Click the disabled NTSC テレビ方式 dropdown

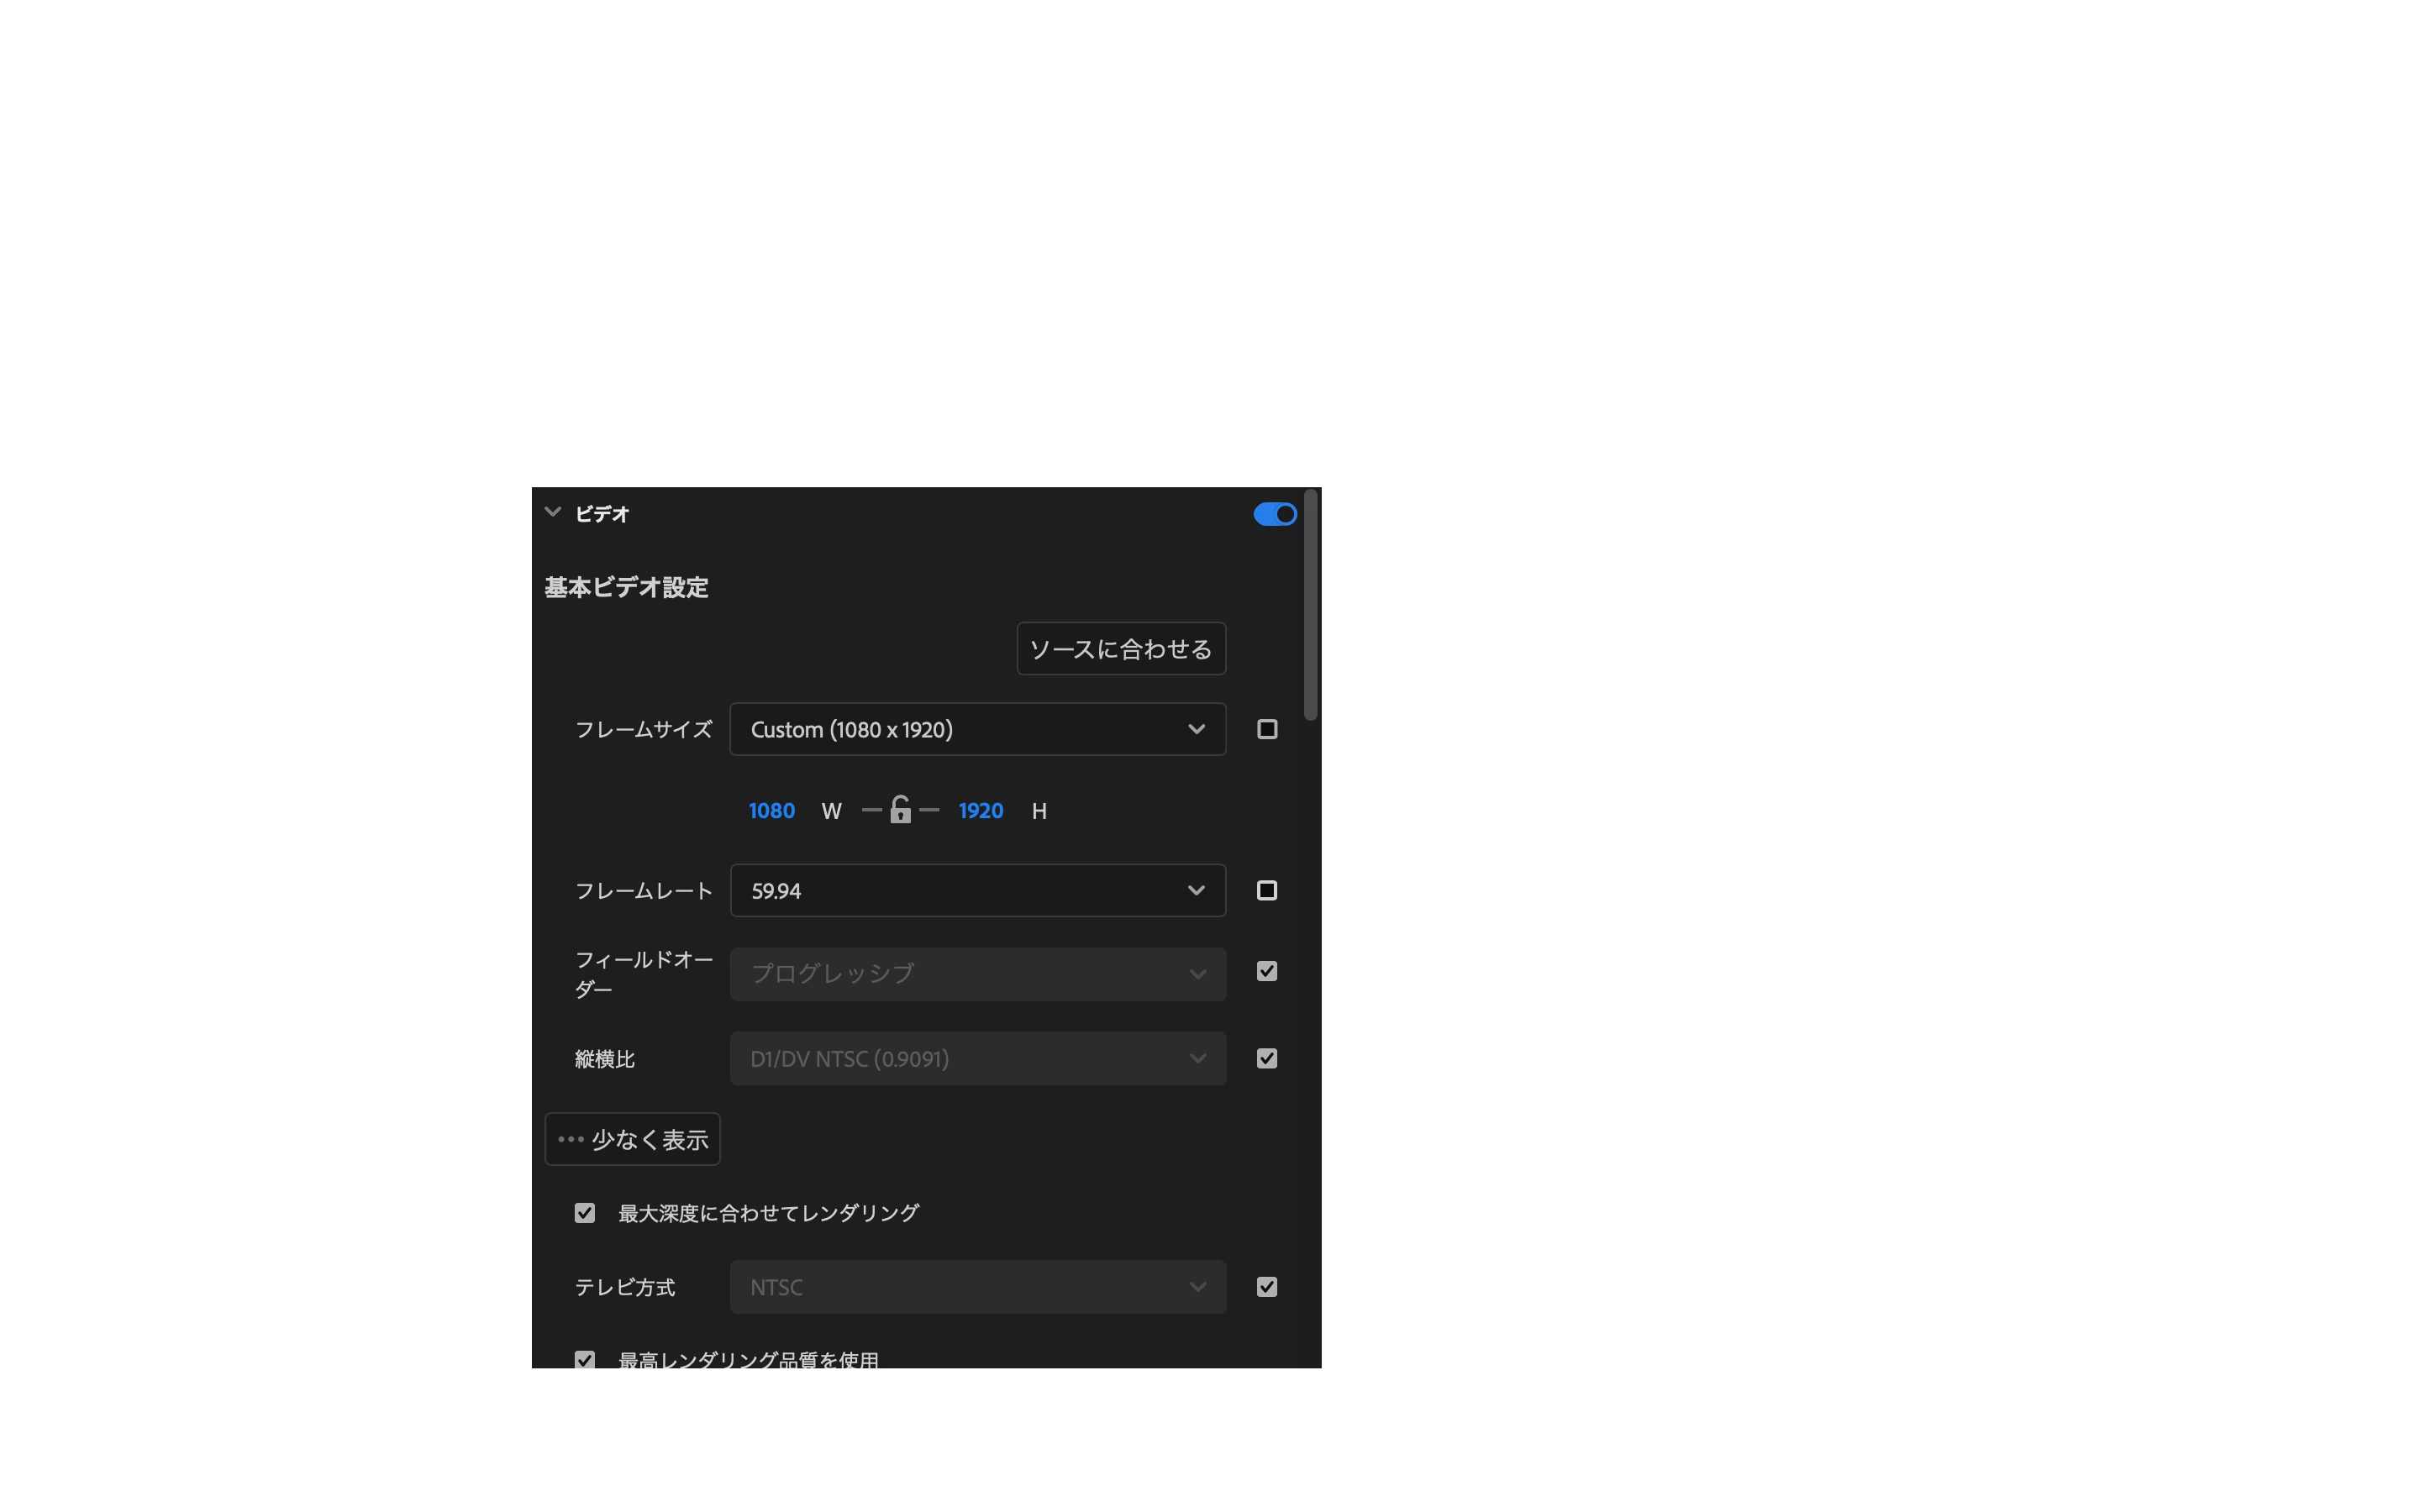click(977, 1287)
